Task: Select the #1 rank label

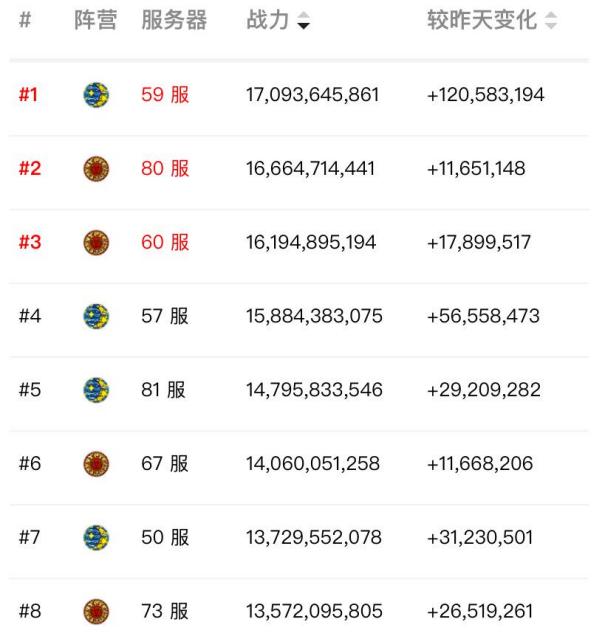Action: pos(28,95)
